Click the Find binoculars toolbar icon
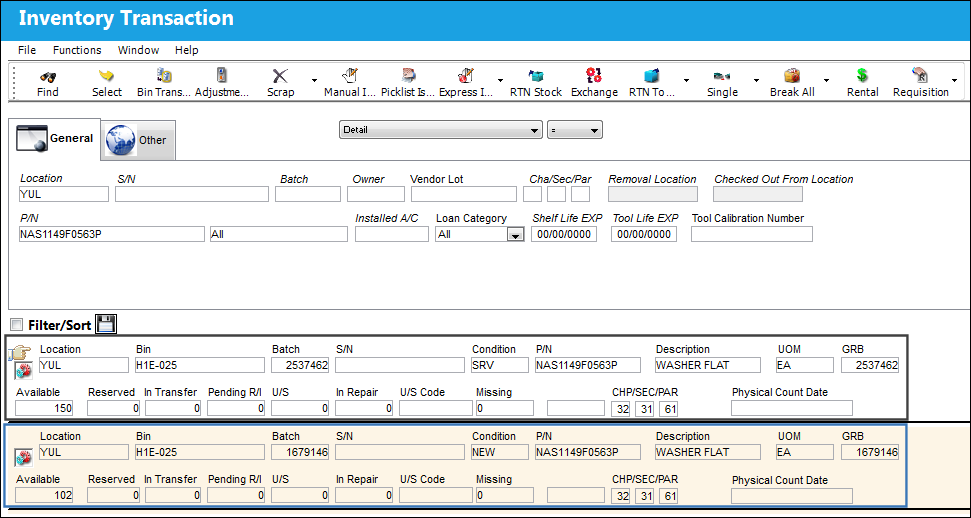 tap(48, 76)
